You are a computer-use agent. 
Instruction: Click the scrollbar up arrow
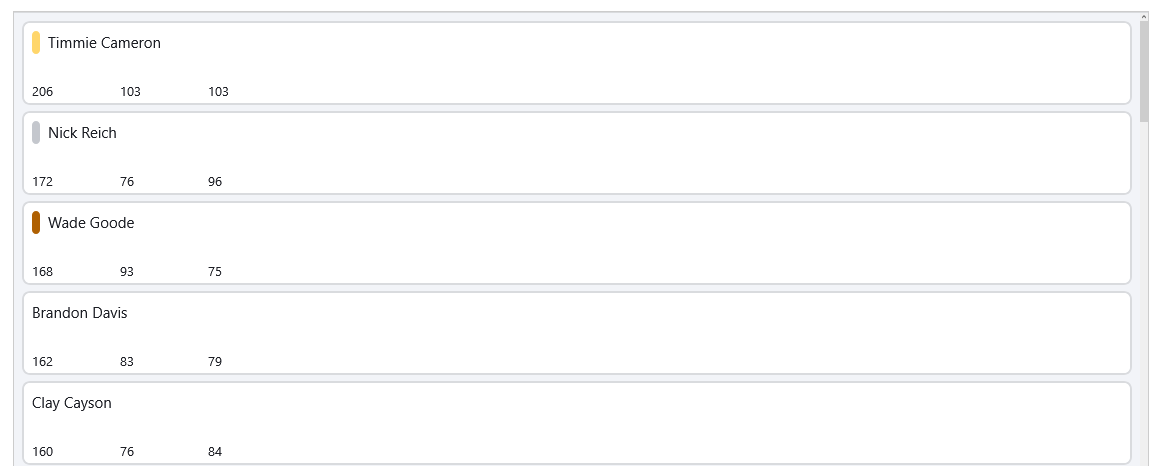1144,17
